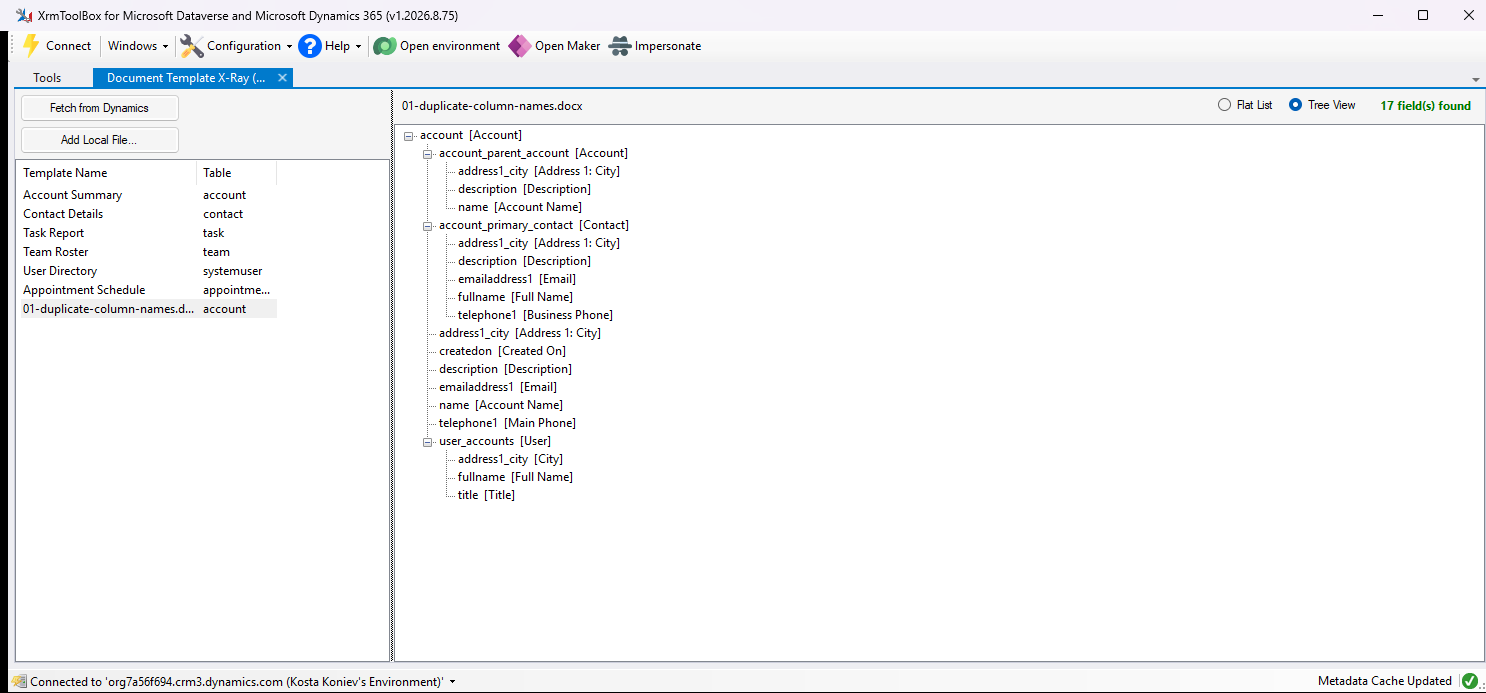Switch to the Tools tab
Image resolution: width=1486 pixels, height=693 pixels.
[47, 78]
